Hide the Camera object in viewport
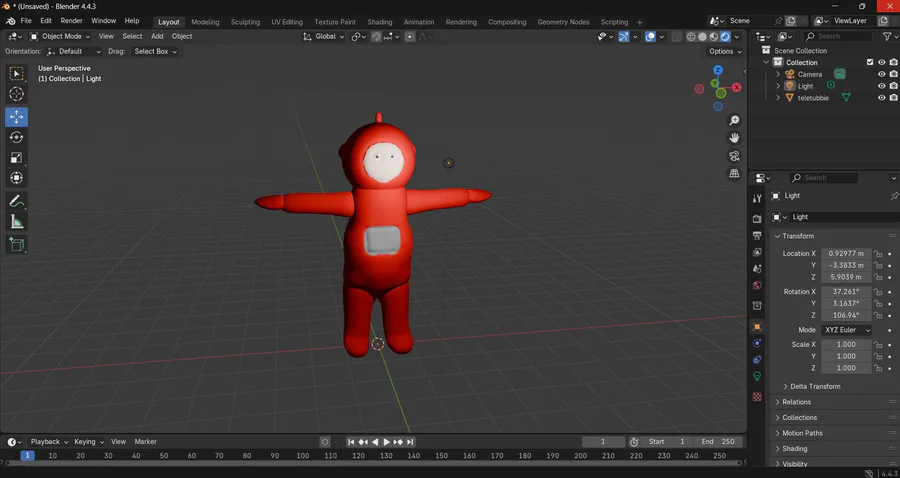This screenshot has width=900, height=478. coord(882,74)
